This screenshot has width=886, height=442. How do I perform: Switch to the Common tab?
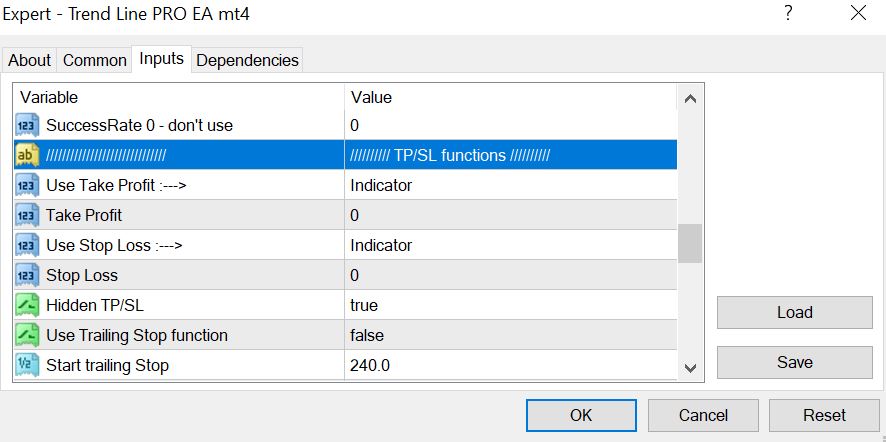click(x=94, y=60)
